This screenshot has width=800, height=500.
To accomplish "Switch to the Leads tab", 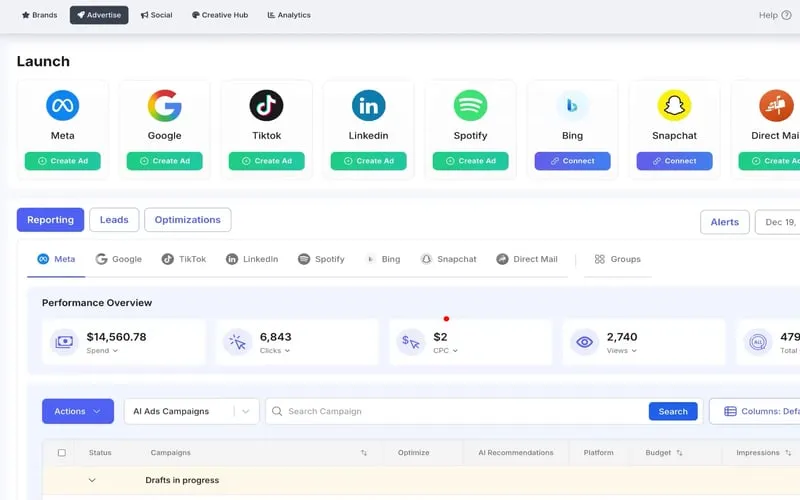I will 114,220.
